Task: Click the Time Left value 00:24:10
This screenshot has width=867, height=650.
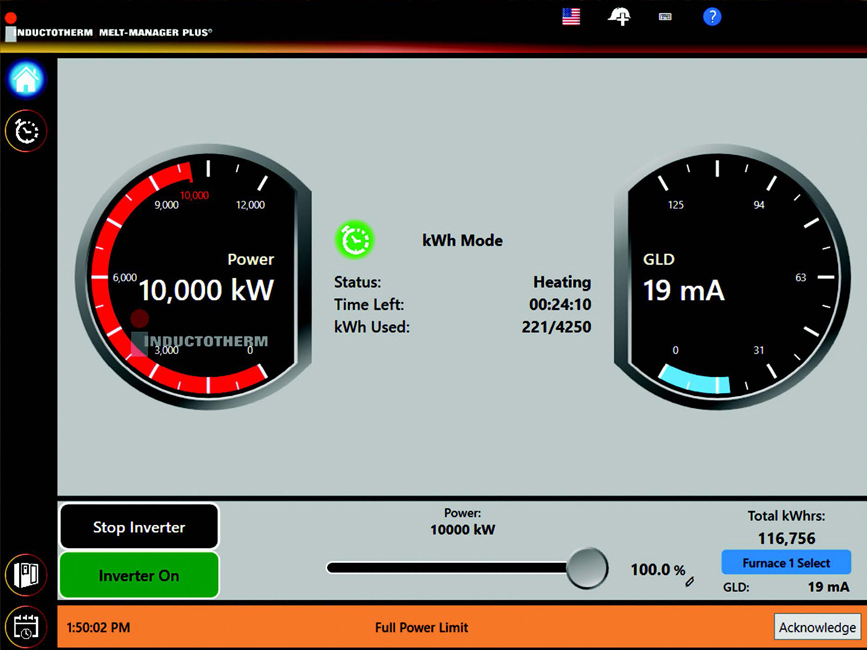Action: point(560,305)
